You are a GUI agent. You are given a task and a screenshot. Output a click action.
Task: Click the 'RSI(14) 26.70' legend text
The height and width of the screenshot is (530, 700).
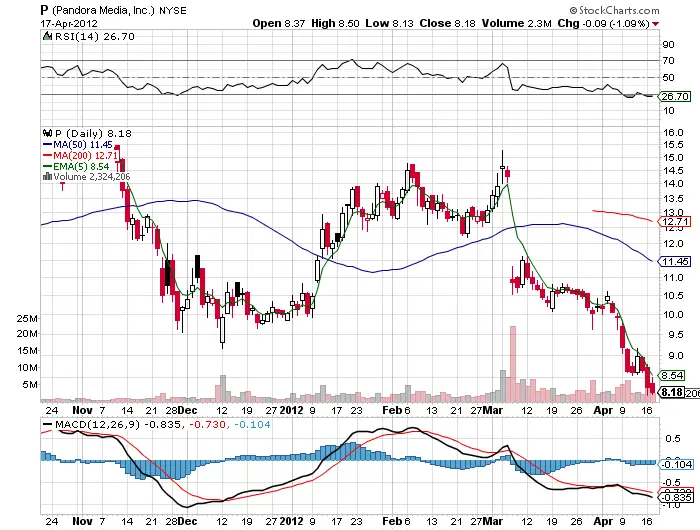(94, 36)
